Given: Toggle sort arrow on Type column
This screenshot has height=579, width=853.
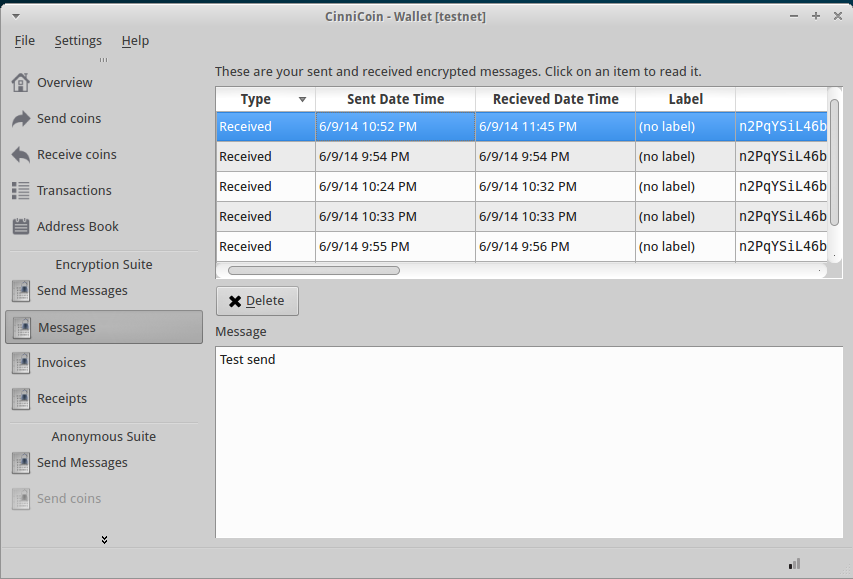Looking at the screenshot, I should pyautogui.click(x=302, y=99).
